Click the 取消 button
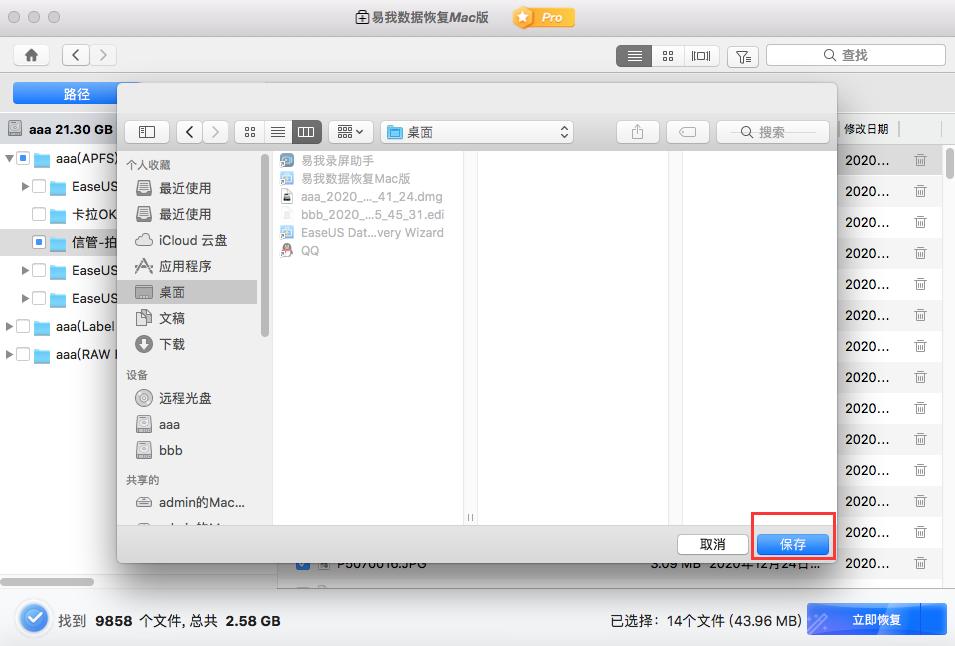This screenshot has width=955, height=646. click(712, 545)
